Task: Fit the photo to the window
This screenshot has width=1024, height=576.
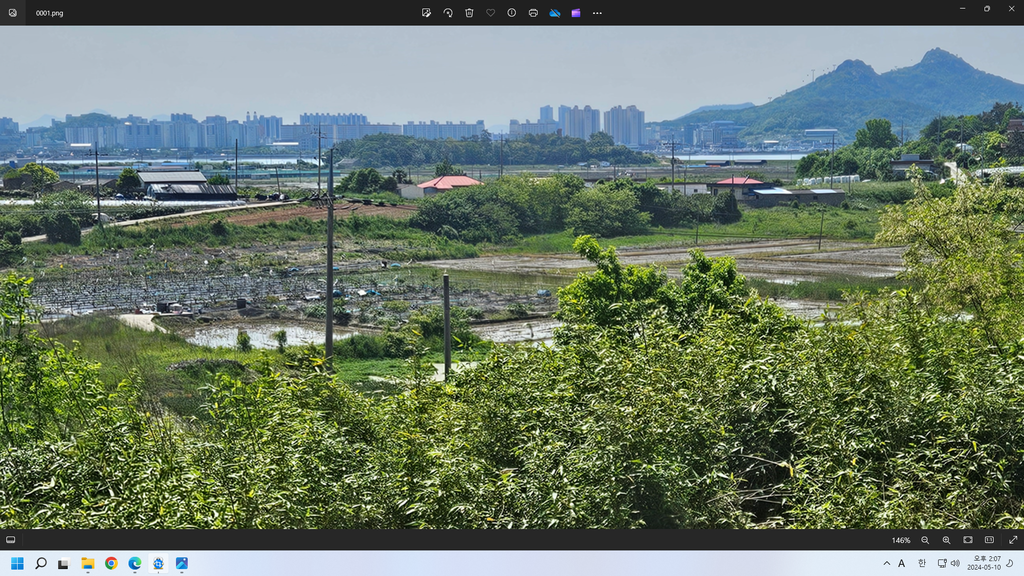Action: pyautogui.click(x=968, y=540)
